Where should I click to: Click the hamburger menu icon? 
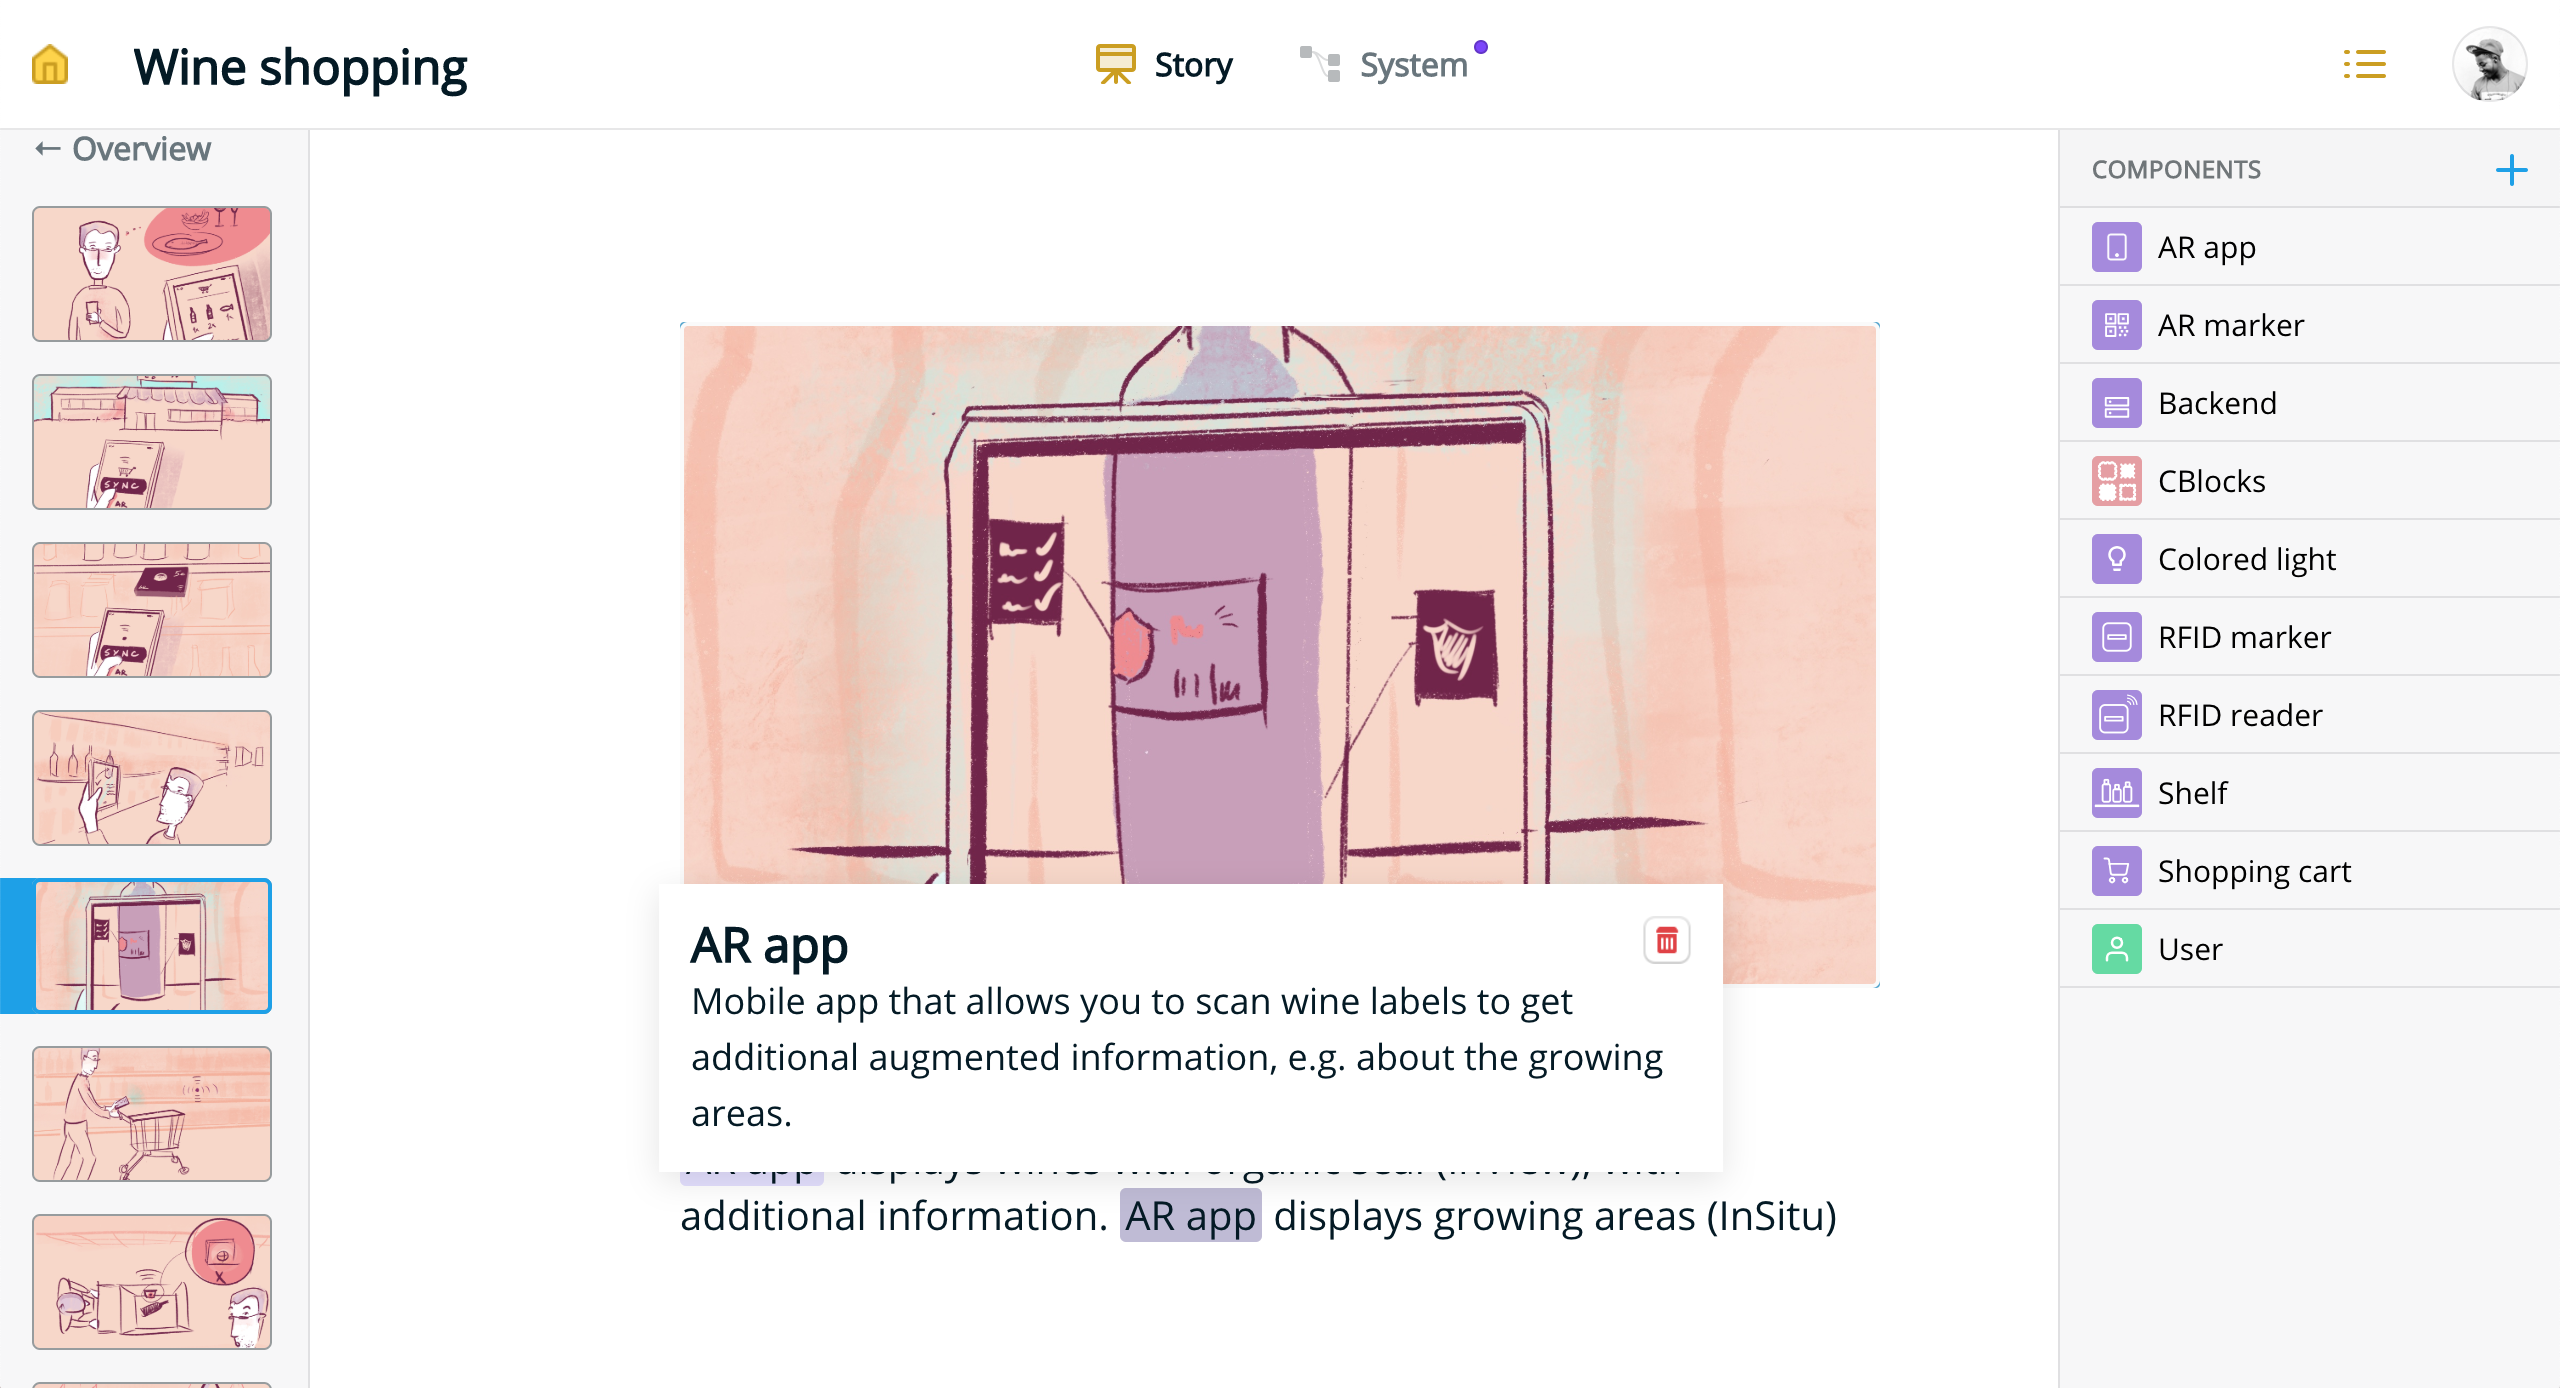[2365, 63]
